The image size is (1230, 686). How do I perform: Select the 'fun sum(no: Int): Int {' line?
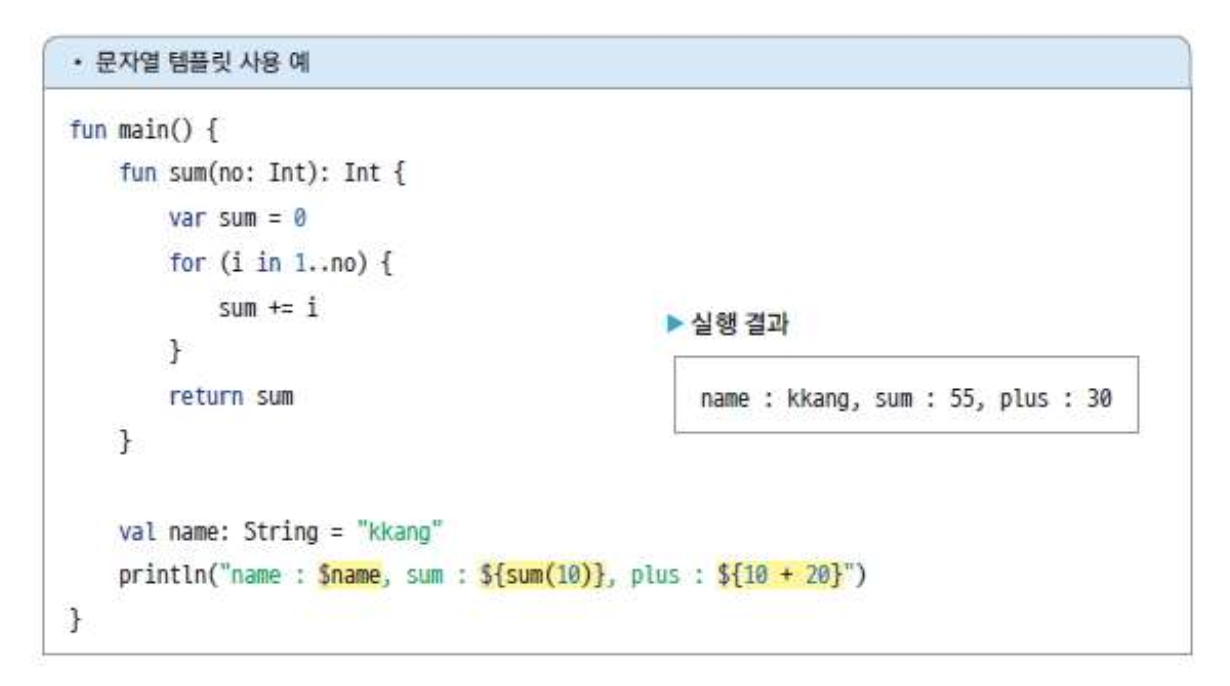[263, 175]
